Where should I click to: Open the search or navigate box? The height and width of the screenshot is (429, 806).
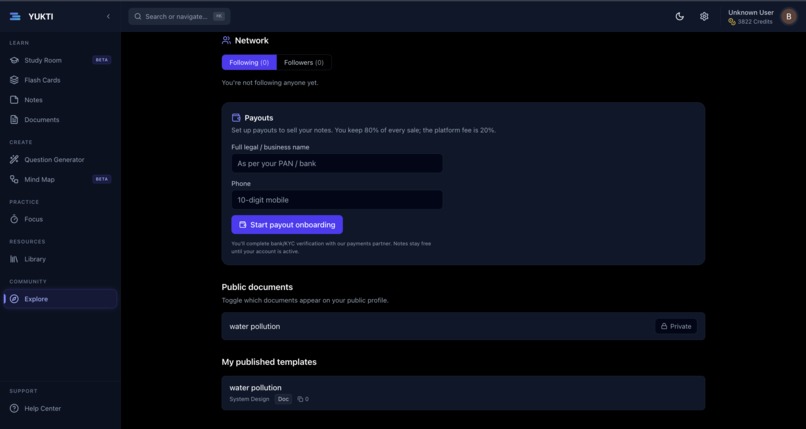pyautogui.click(x=179, y=16)
